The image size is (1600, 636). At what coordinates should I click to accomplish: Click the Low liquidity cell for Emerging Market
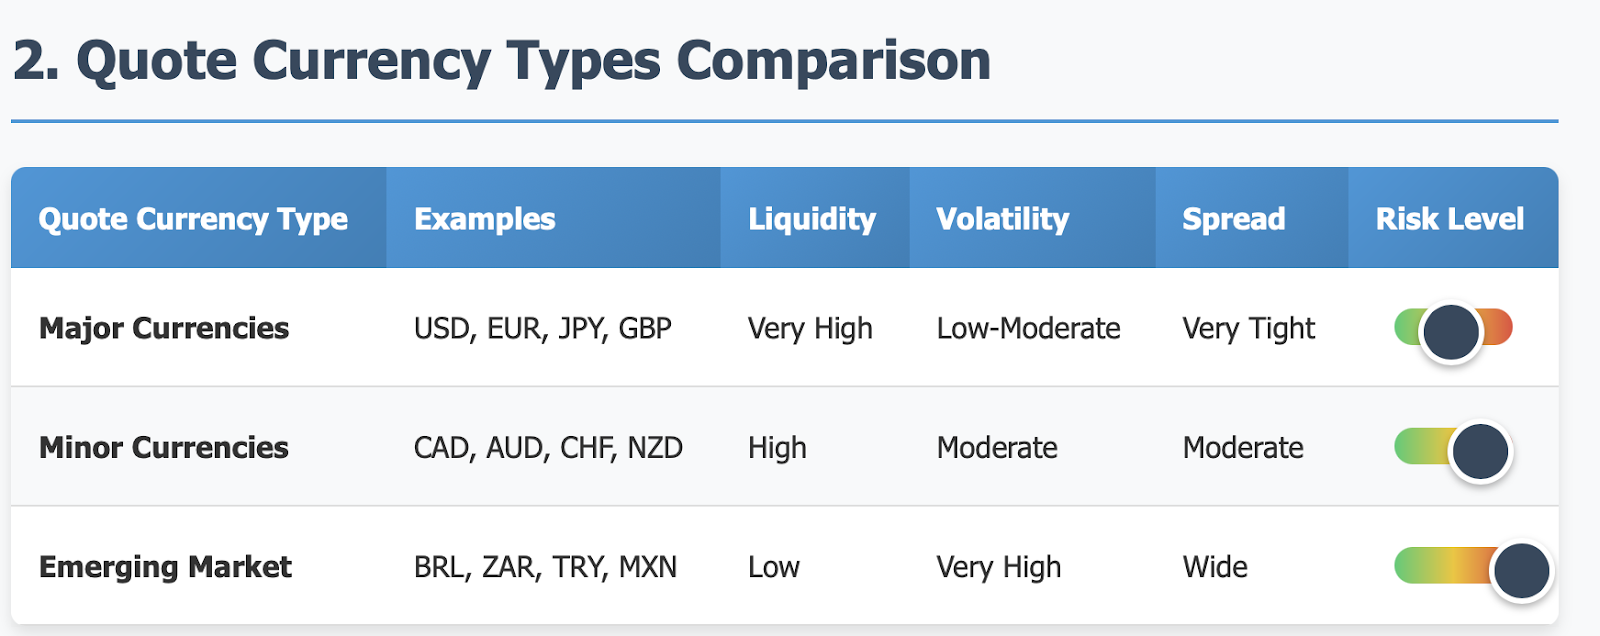pyautogui.click(x=773, y=567)
